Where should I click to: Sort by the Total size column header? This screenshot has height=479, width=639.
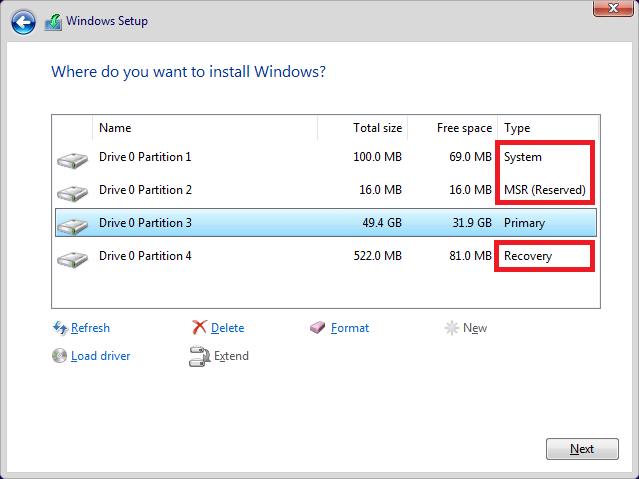362,128
